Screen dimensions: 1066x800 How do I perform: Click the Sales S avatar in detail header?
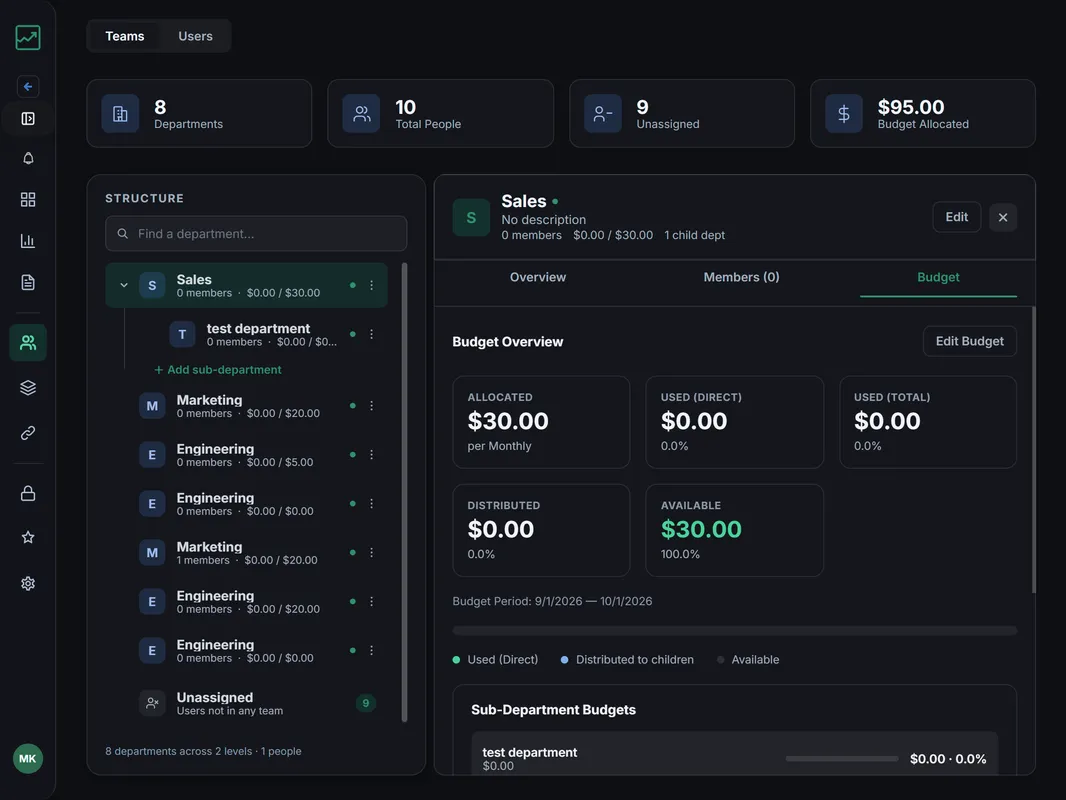tap(471, 218)
